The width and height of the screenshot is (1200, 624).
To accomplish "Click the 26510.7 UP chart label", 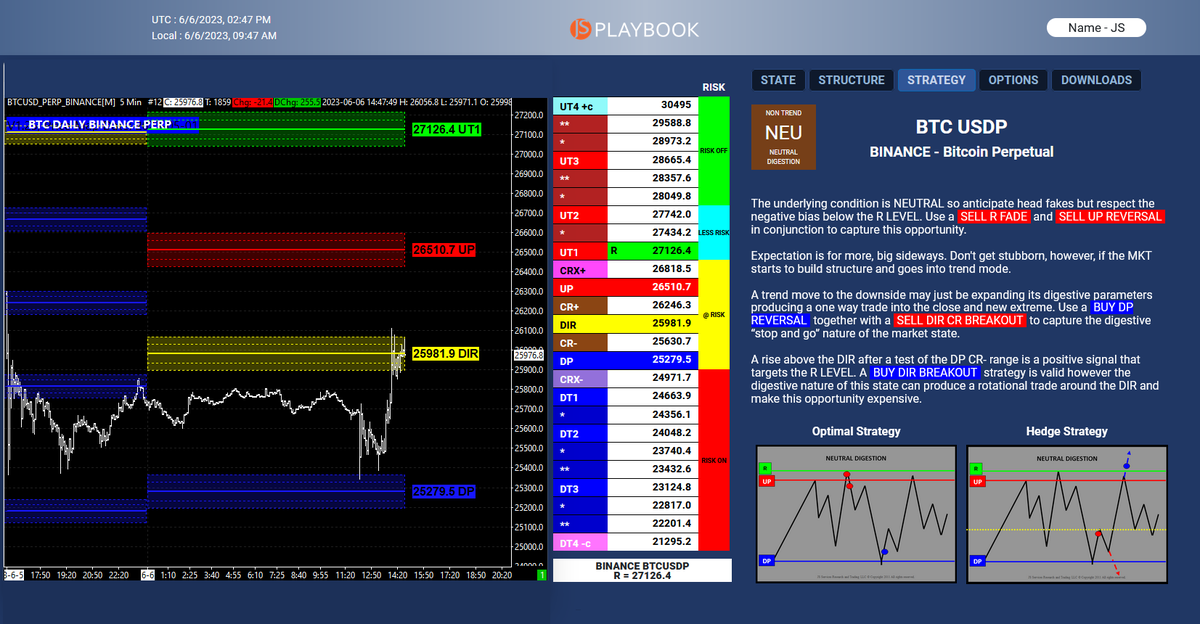I will [444, 249].
